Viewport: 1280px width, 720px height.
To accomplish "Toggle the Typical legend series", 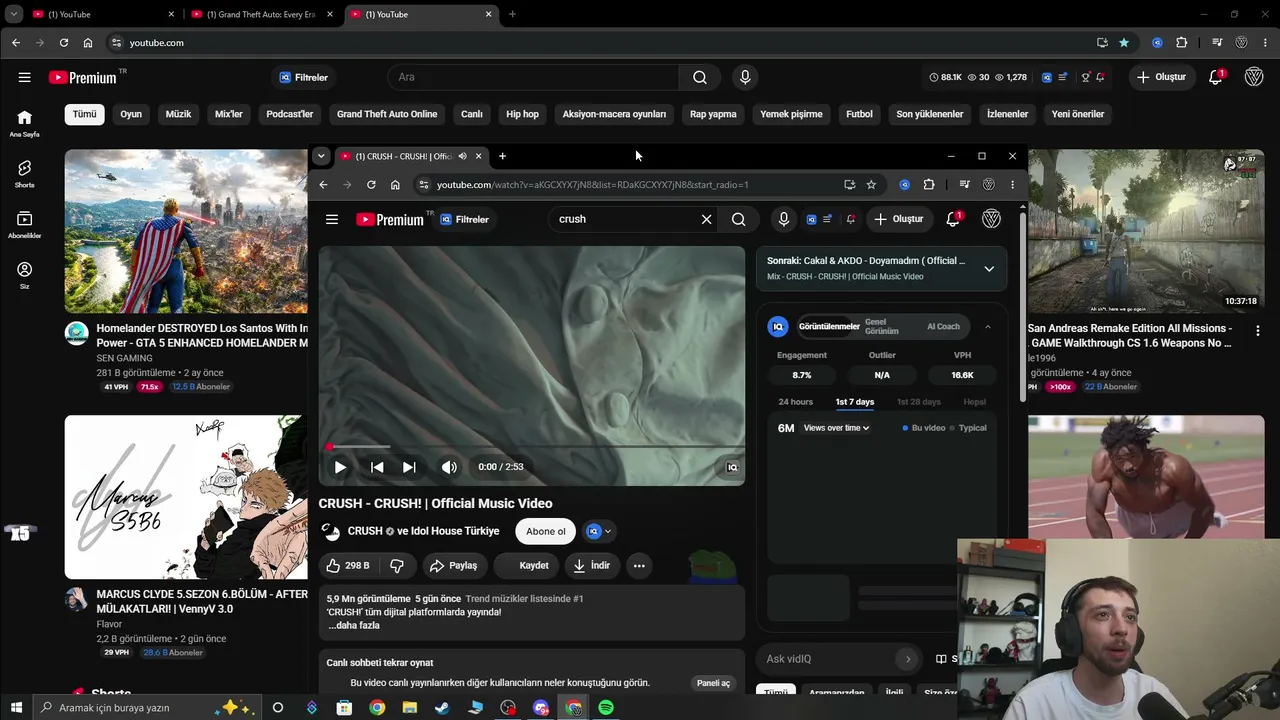I will pyautogui.click(x=967, y=428).
